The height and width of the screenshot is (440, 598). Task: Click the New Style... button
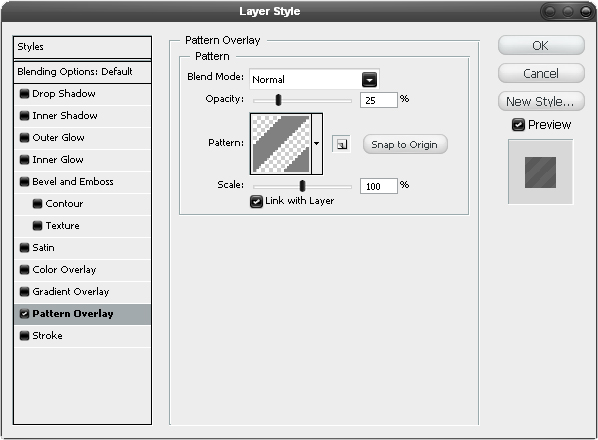[x=541, y=101]
